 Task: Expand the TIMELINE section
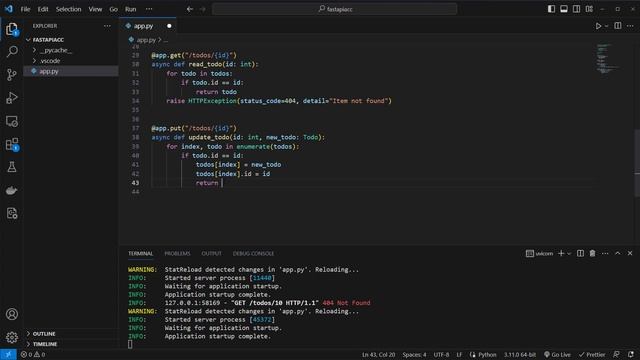44,344
